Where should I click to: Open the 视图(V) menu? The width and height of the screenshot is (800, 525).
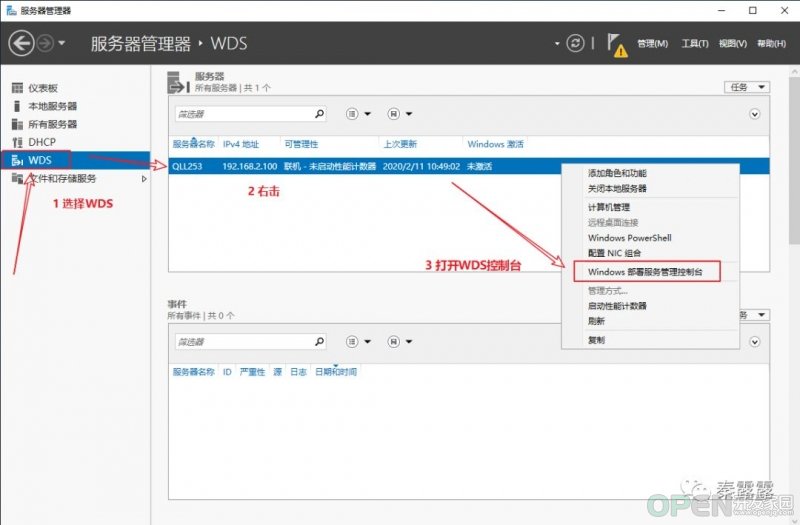[733, 44]
